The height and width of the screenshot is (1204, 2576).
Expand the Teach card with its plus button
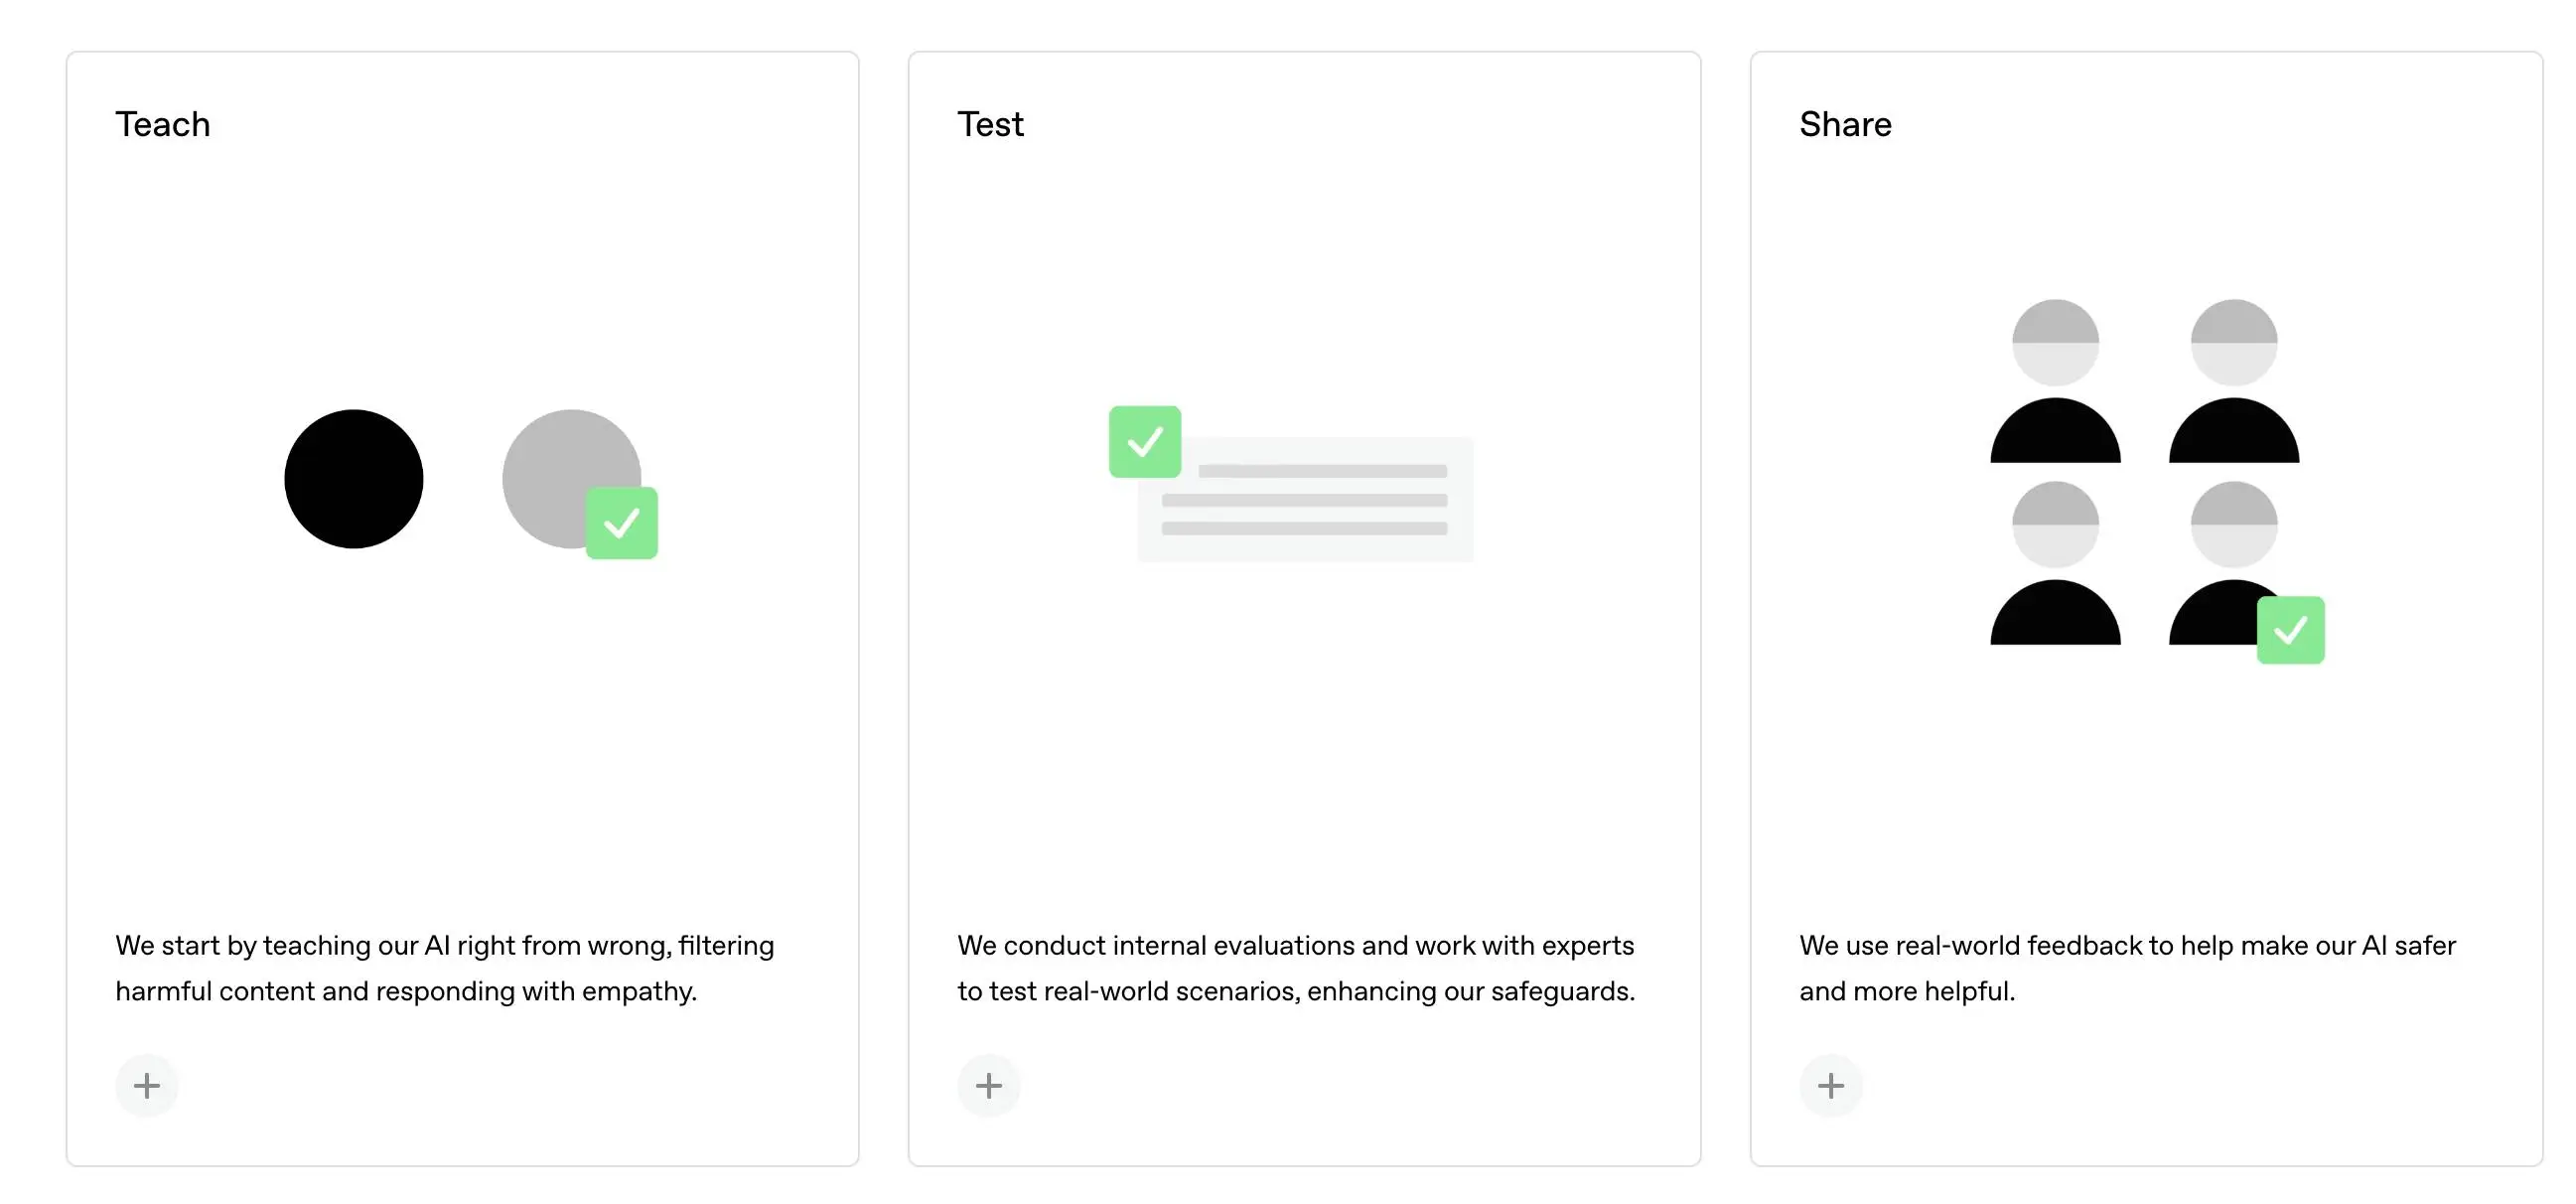pyautogui.click(x=147, y=1085)
